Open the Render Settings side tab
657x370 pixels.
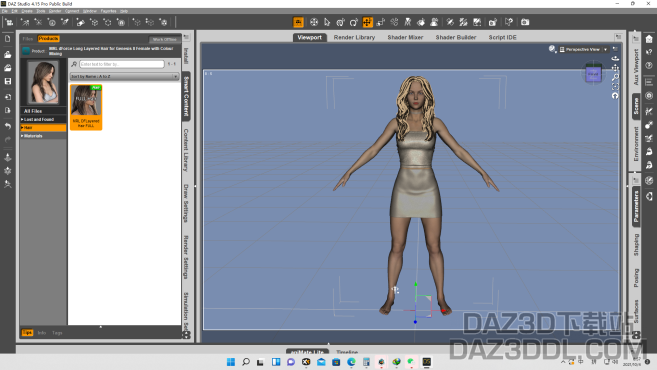tap(186, 257)
